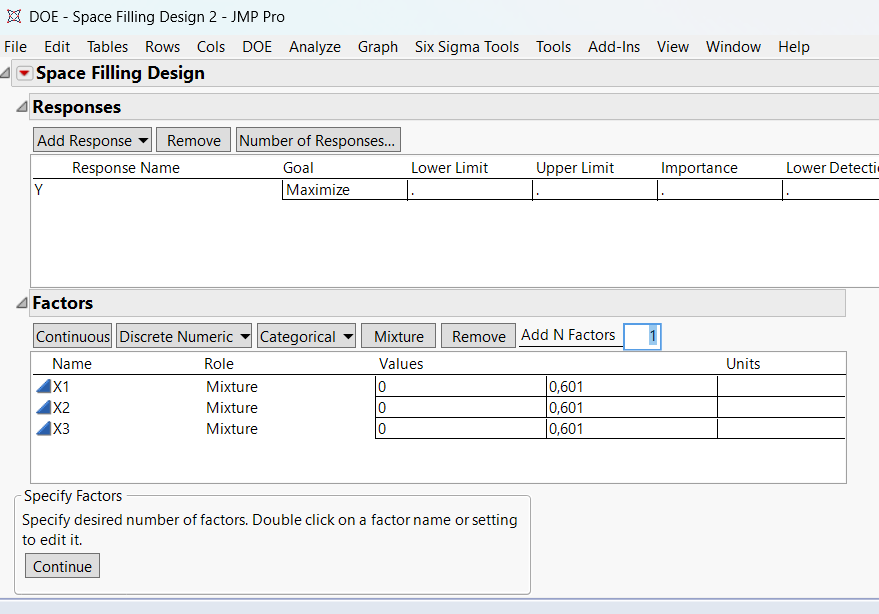This screenshot has width=879, height=614.
Task: Open the Add Response dropdown
Action: point(92,141)
